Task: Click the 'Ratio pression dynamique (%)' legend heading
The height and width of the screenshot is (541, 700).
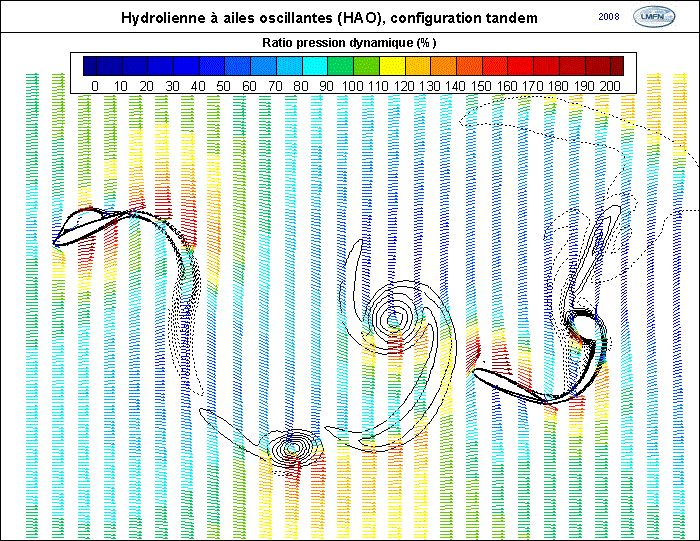Action: pyautogui.click(x=349, y=43)
